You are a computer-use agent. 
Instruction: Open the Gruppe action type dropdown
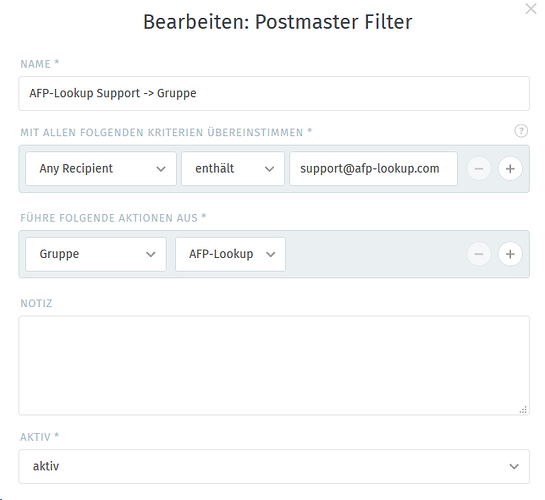[x=96, y=254]
